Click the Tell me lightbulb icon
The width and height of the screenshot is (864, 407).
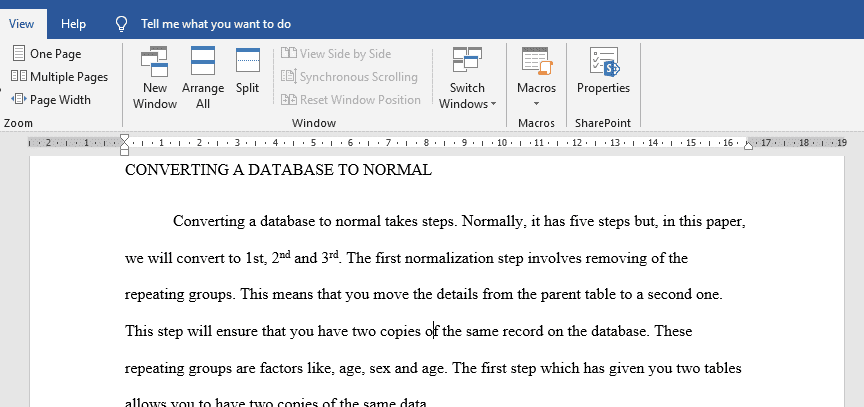tap(121, 24)
